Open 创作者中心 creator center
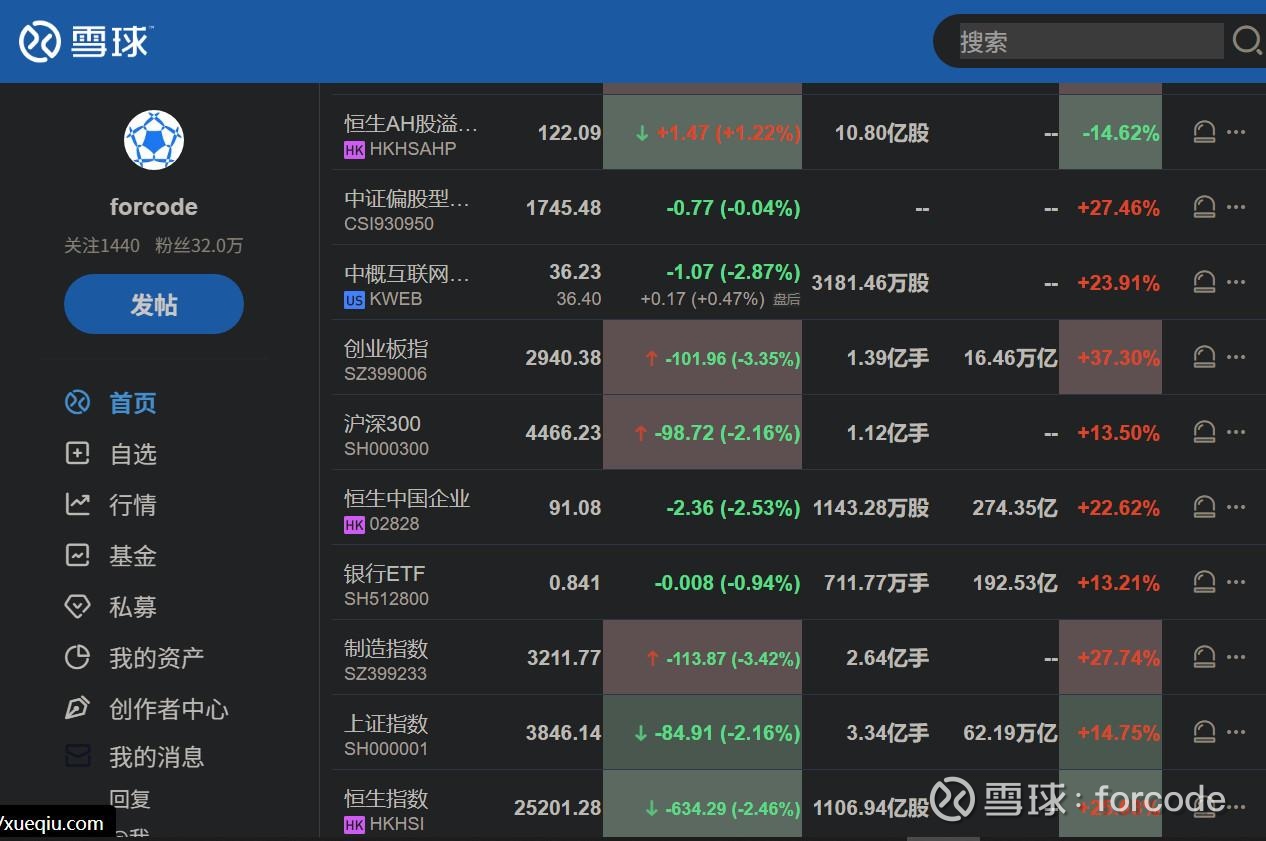This screenshot has width=1266, height=841. [169, 709]
